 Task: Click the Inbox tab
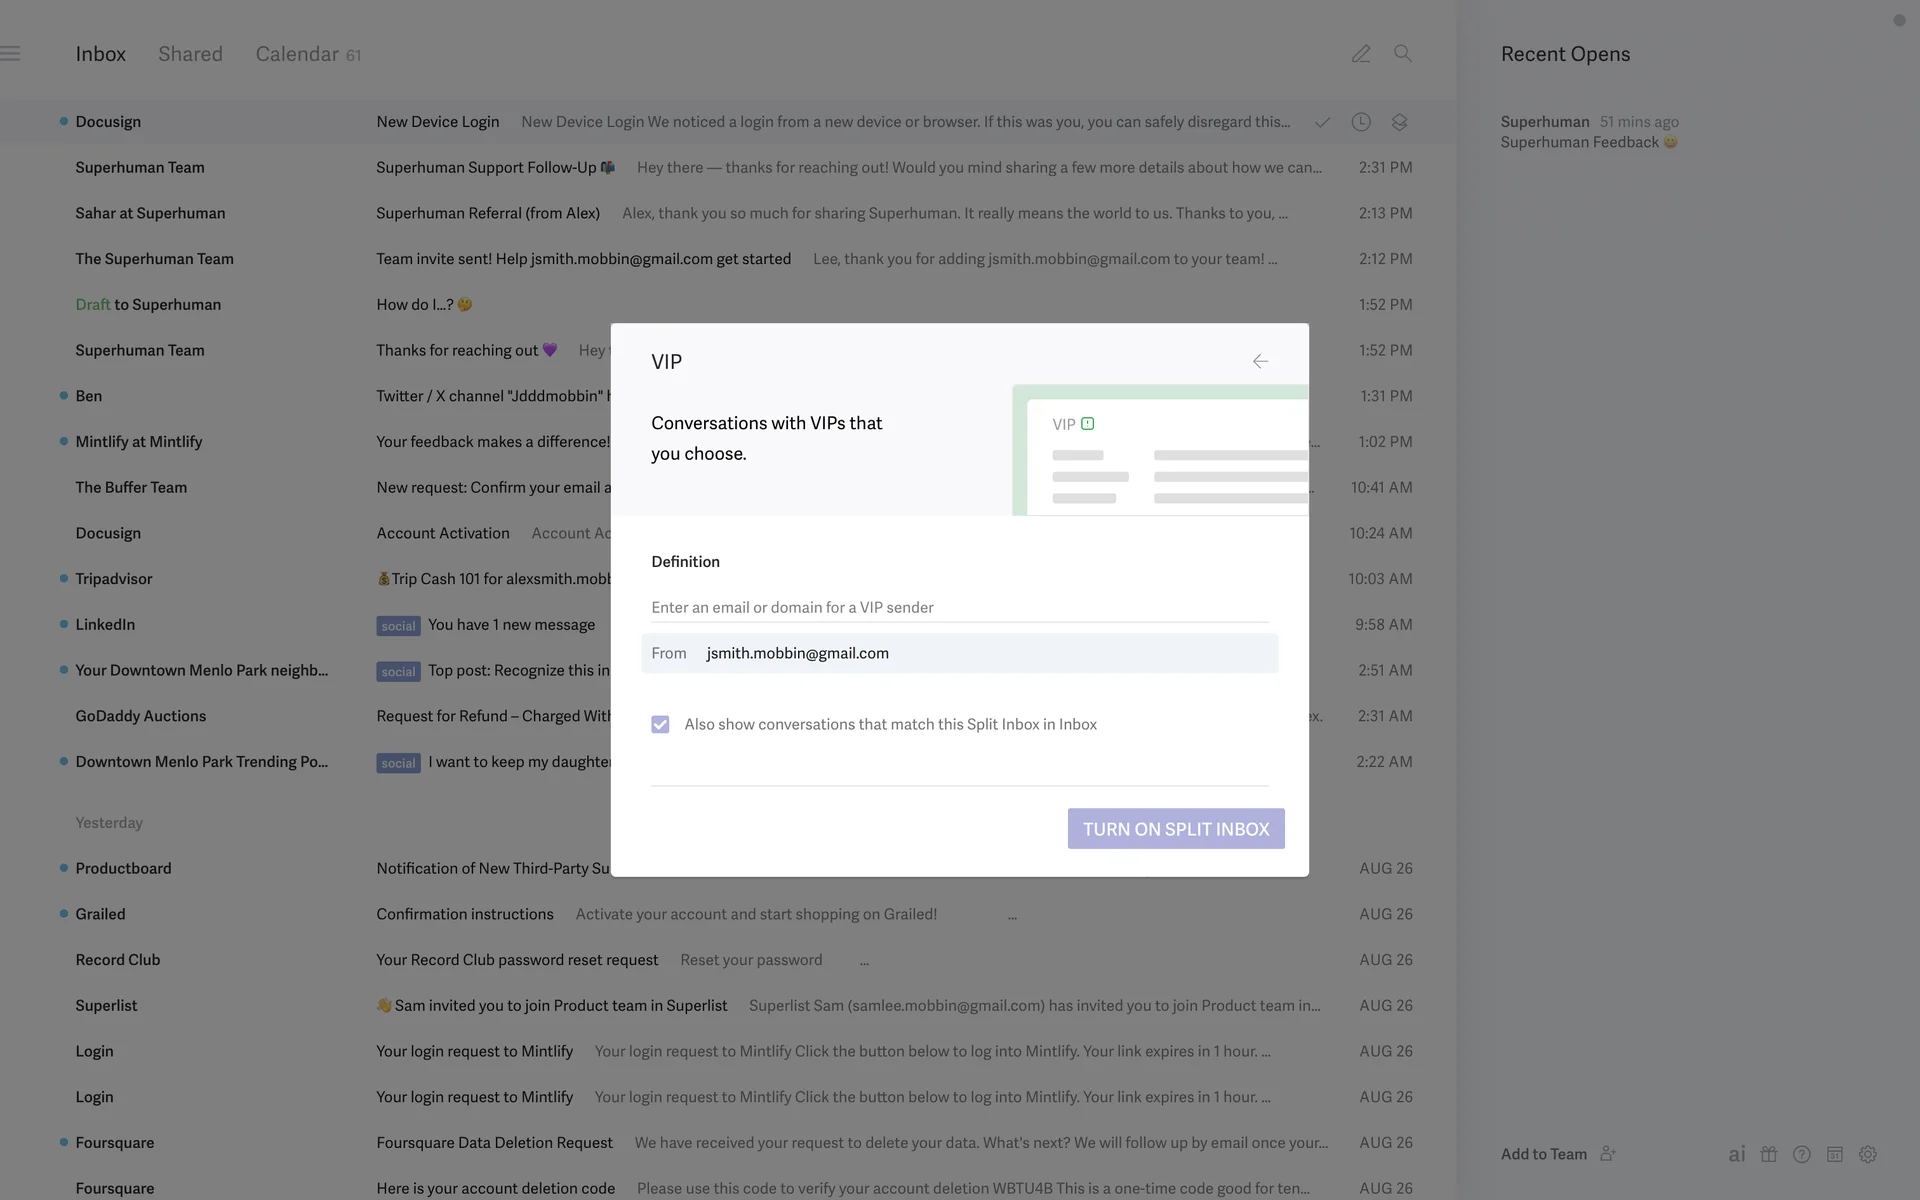(100, 54)
